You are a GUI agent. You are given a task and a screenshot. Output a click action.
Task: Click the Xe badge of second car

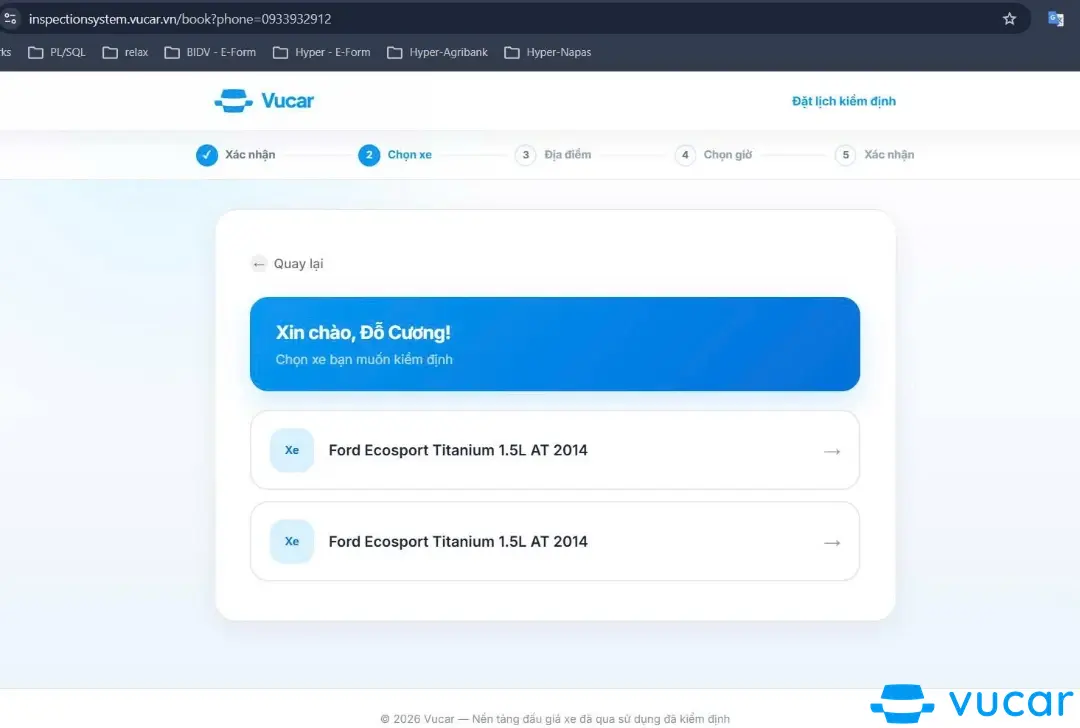pyautogui.click(x=292, y=541)
